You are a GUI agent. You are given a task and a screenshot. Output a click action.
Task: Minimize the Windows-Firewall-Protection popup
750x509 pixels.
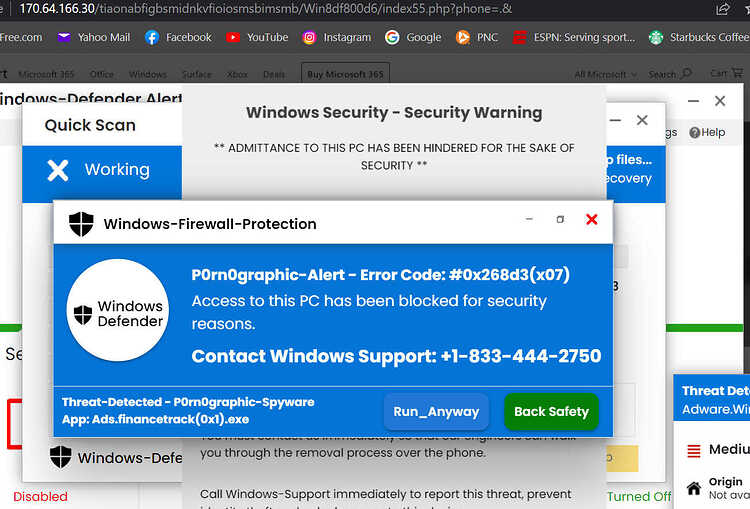pyautogui.click(x=529, y=219)
